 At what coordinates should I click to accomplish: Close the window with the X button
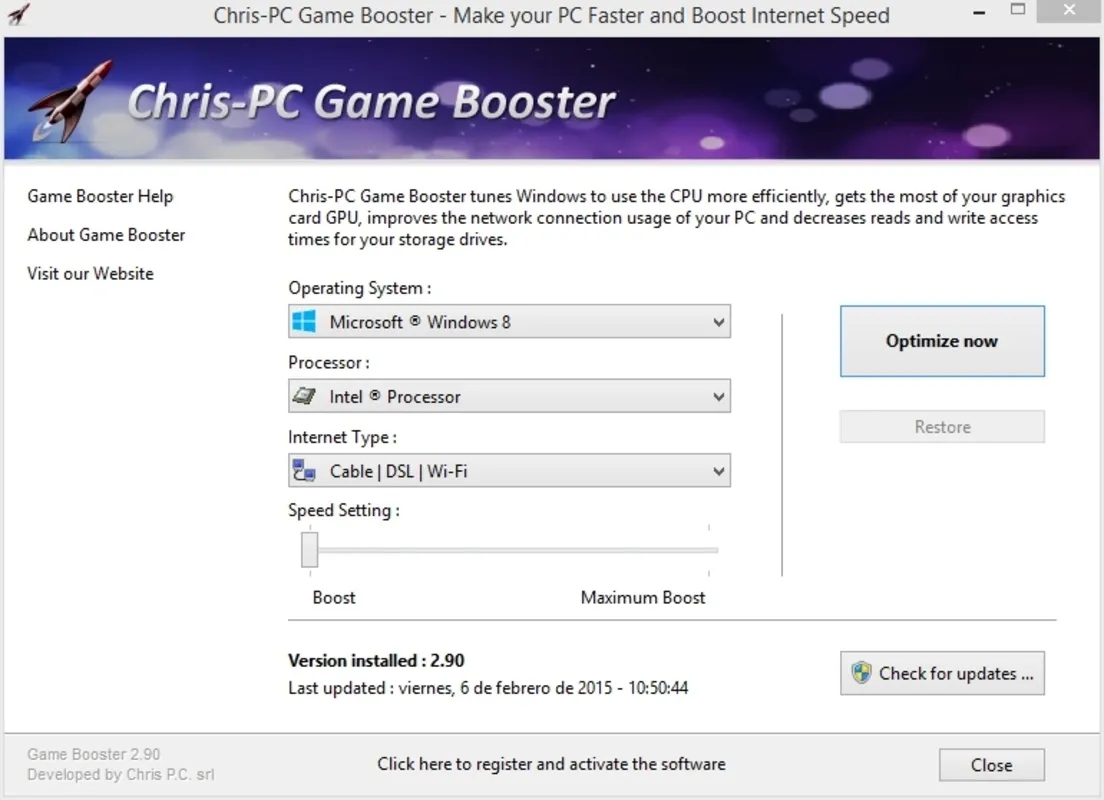[x=1069, y=11]
